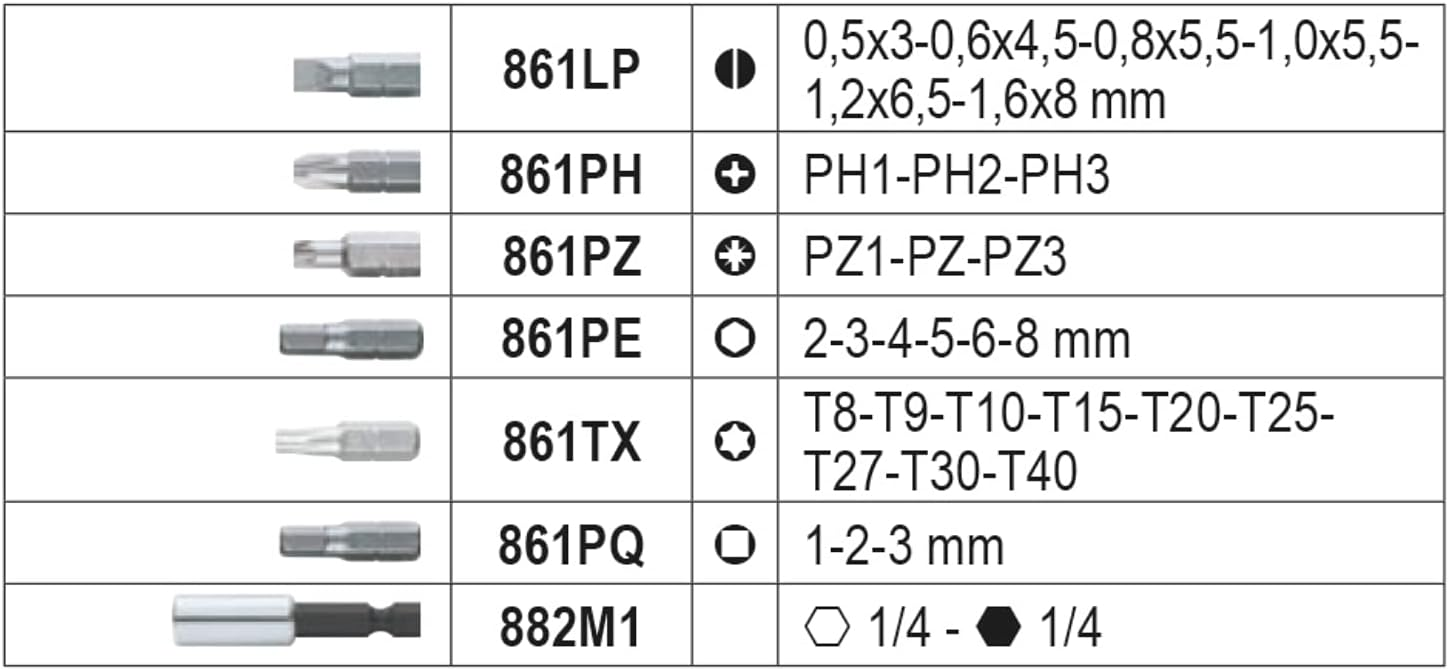The height and width of the screenshot is (671, 1449).
Task: Select the 861PE hex bit image
Action: click(x=350, y=340)
